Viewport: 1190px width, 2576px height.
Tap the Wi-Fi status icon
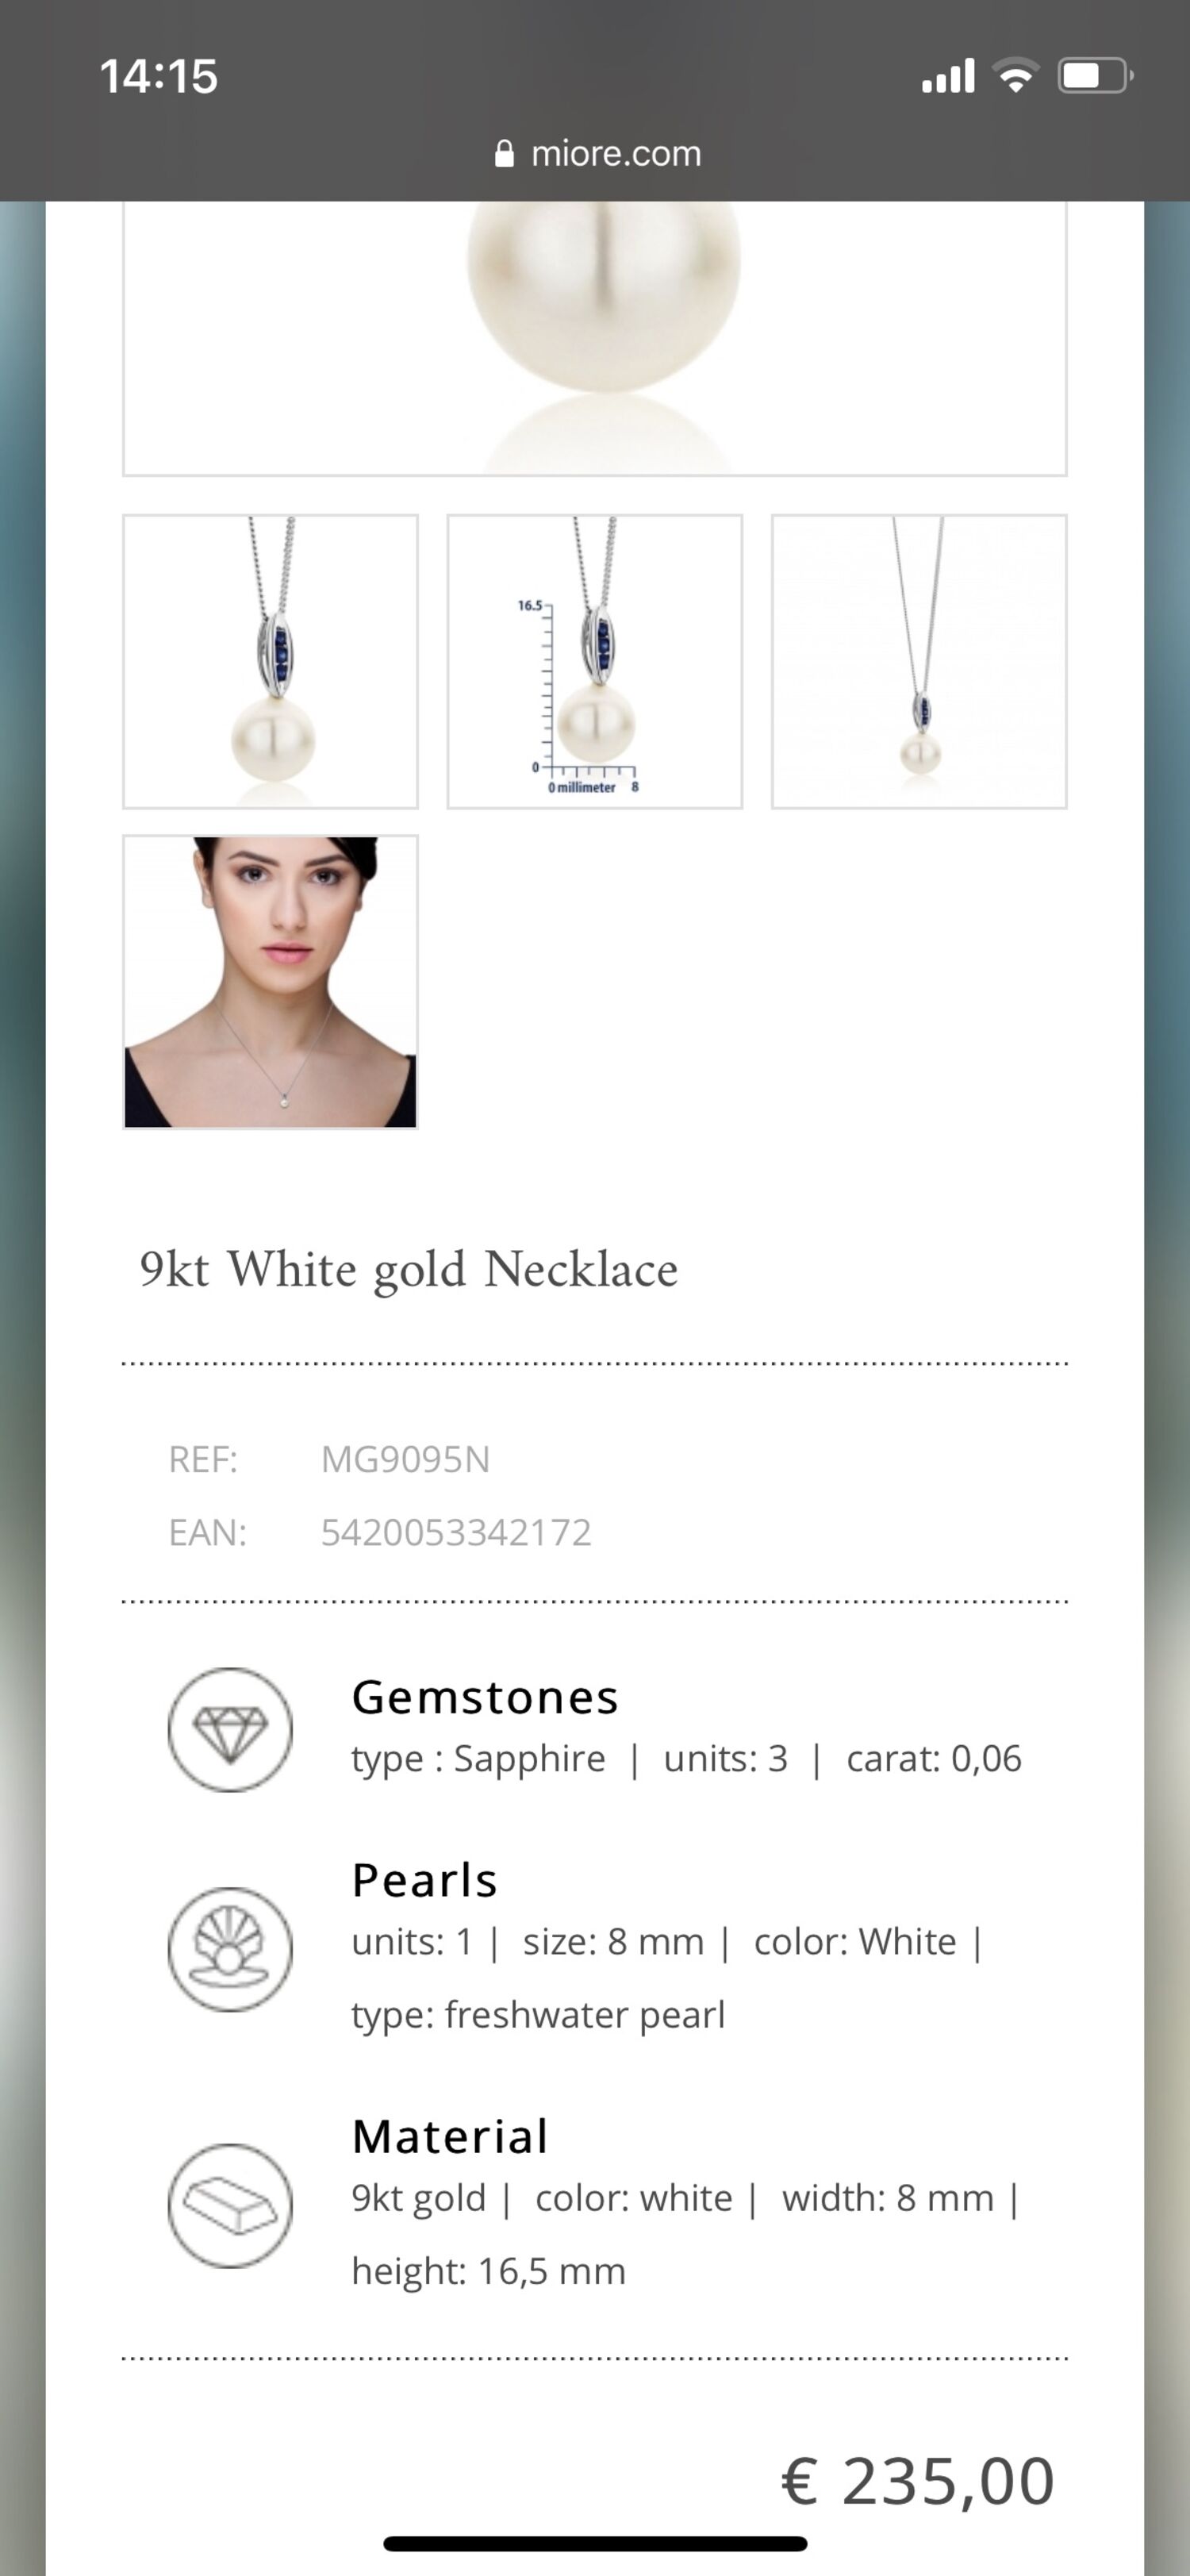coord(1015,76)
